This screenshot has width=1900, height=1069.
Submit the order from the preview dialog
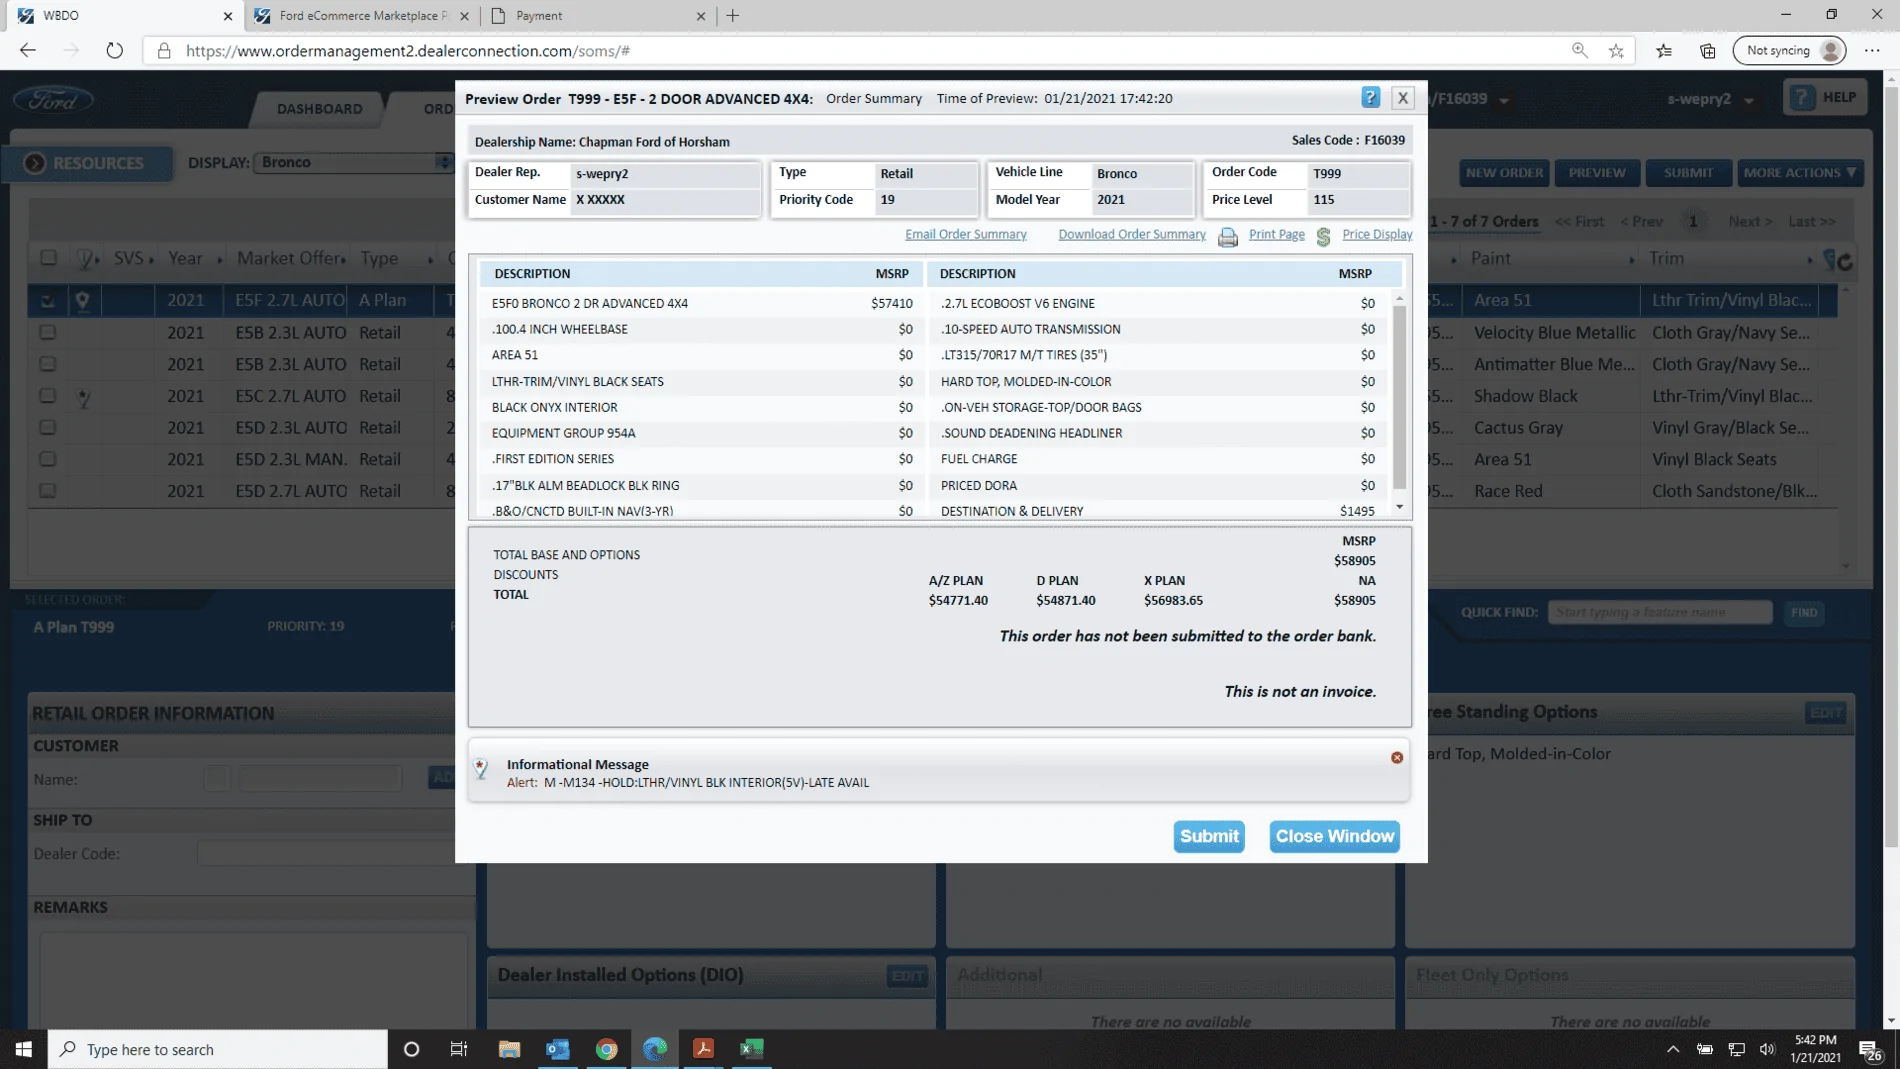pyautogui.click(x=1209, y=836)
